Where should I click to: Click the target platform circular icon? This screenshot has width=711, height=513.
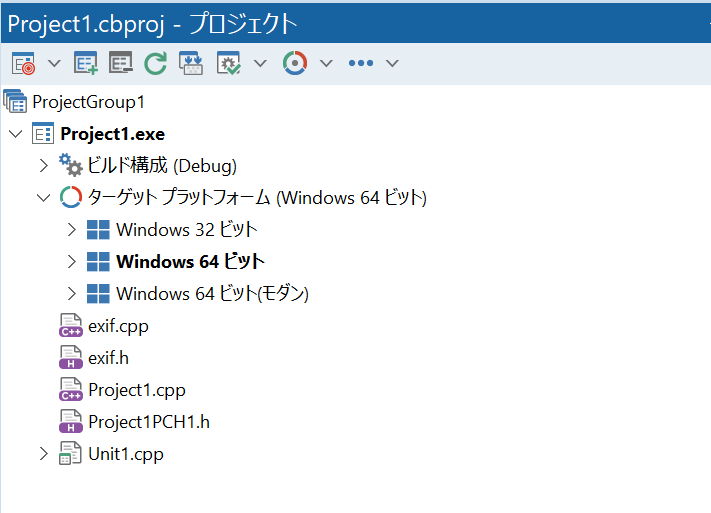(x=294, y=63)
